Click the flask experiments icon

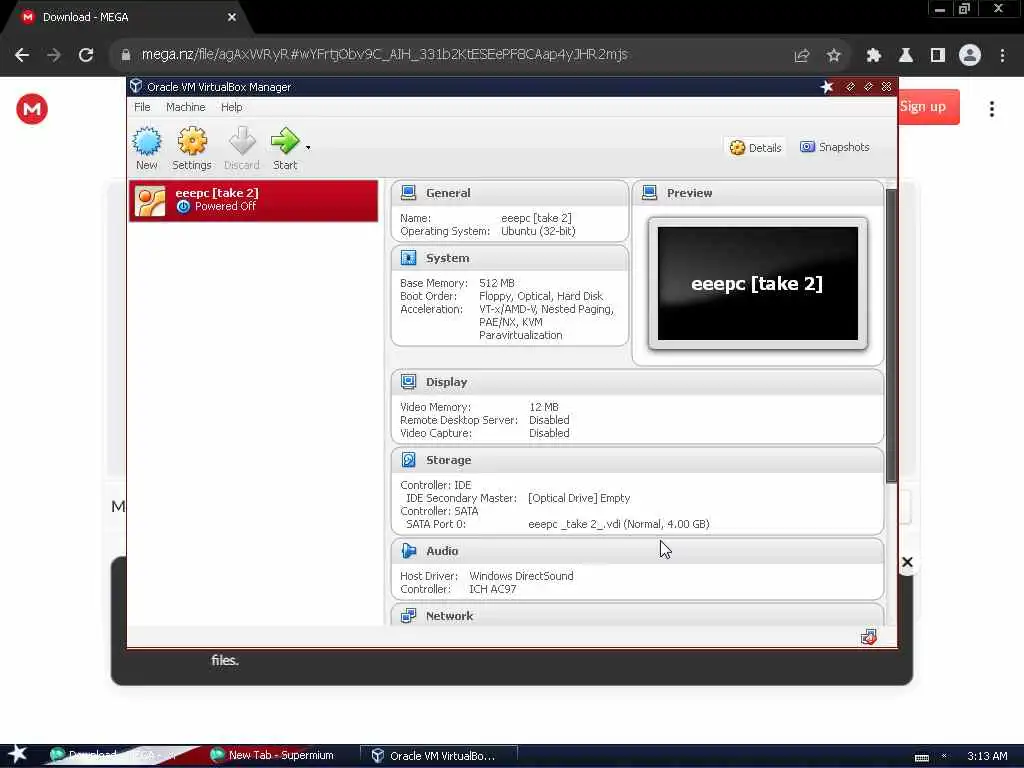tap(905, 56)
